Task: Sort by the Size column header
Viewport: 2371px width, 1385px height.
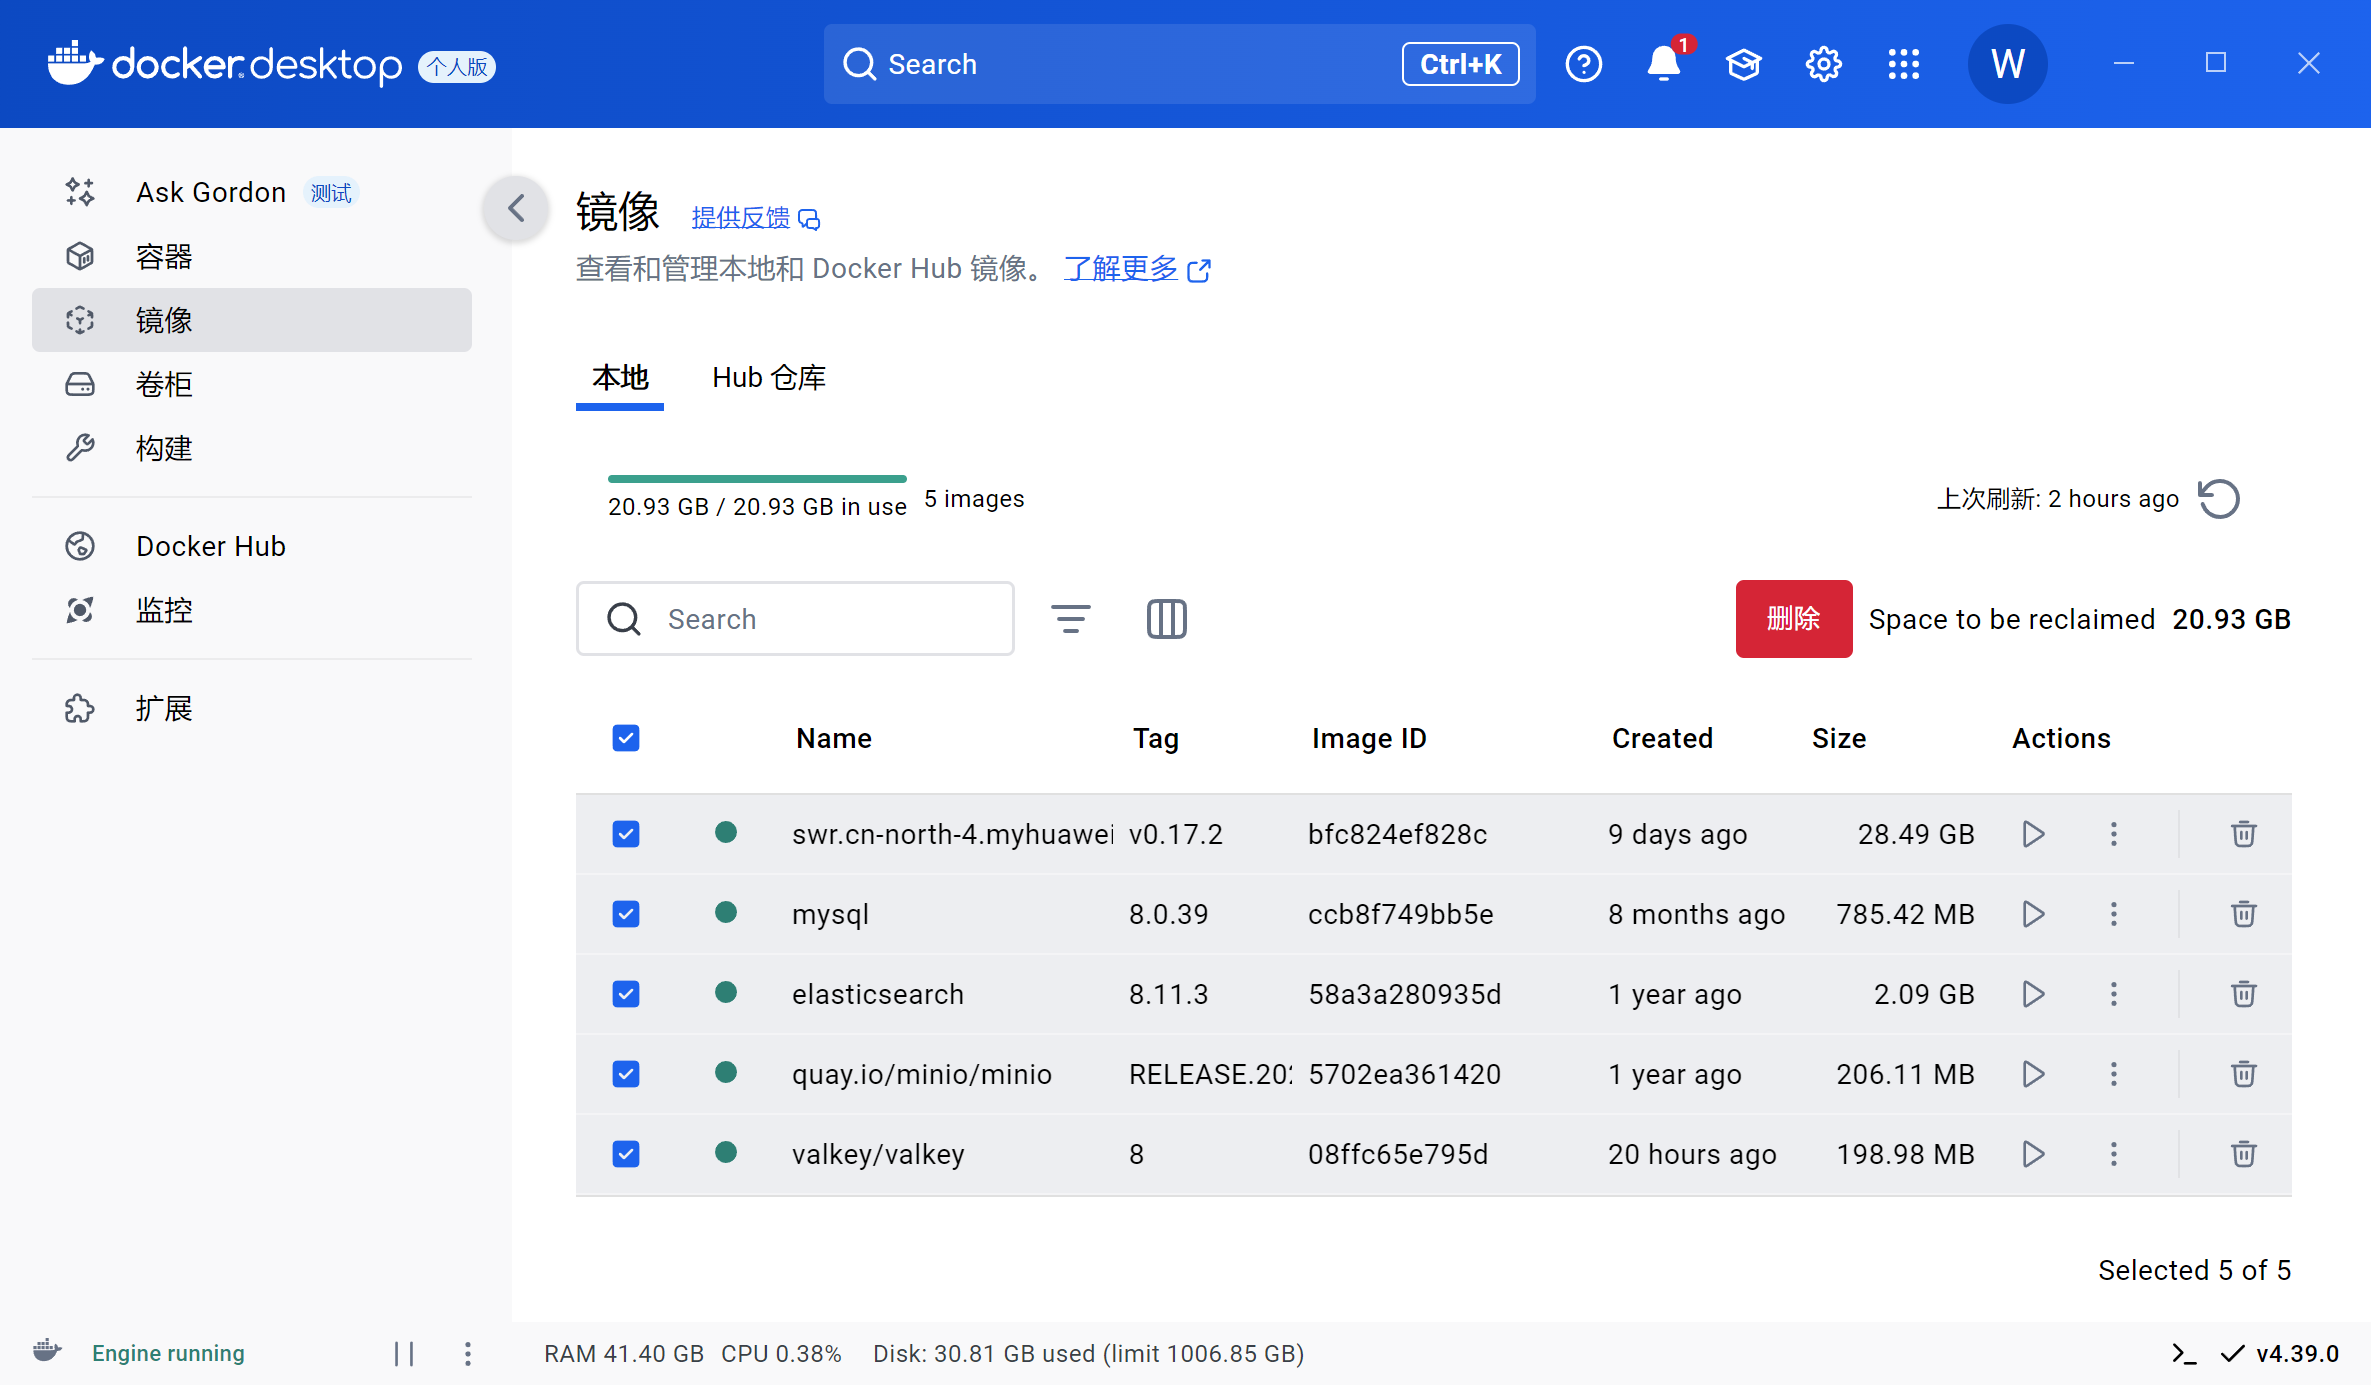Action: click(1839, 738)
